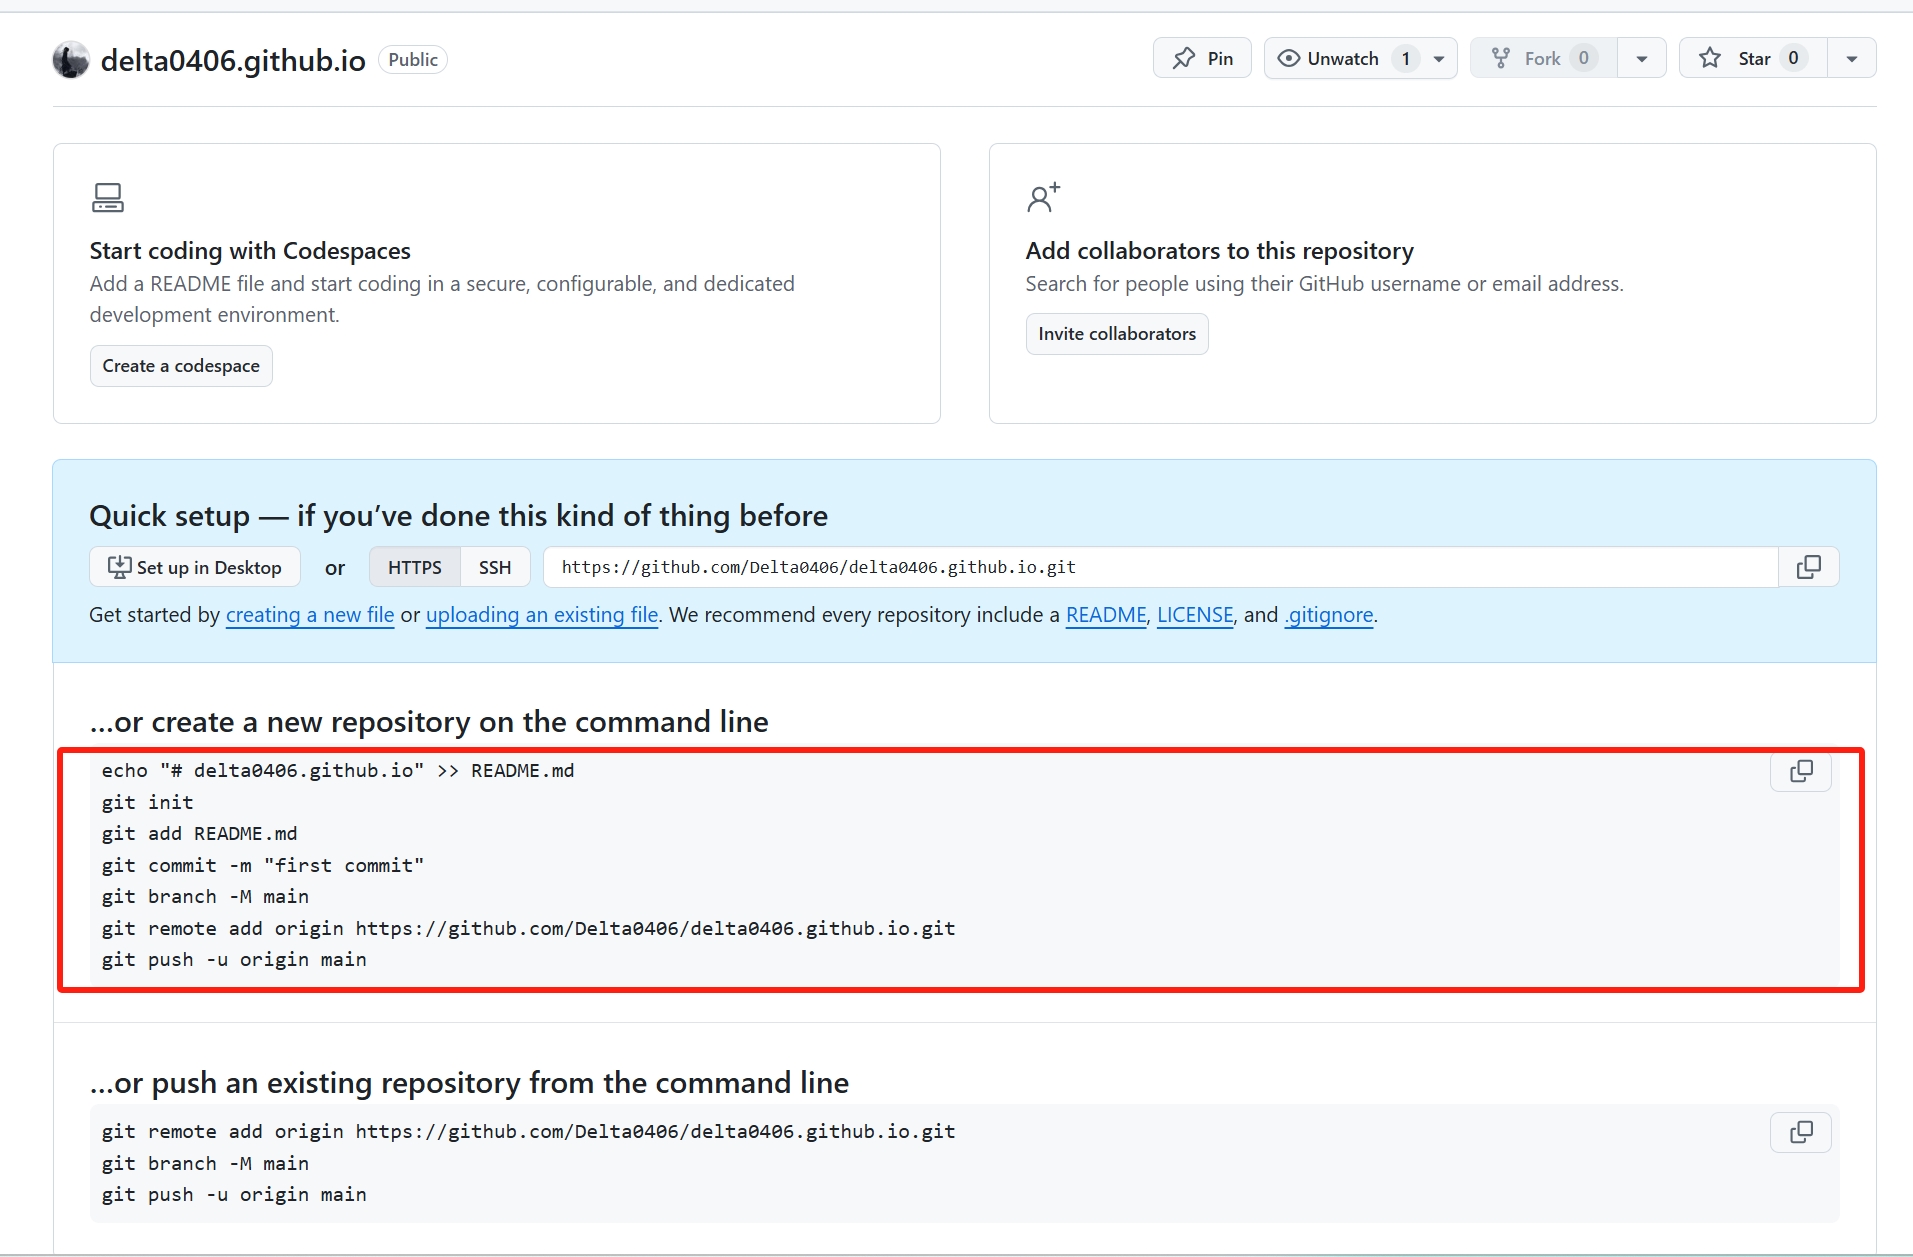Click the Public visibility badge
The image size is (1913, 1257).
pos(413,60)
